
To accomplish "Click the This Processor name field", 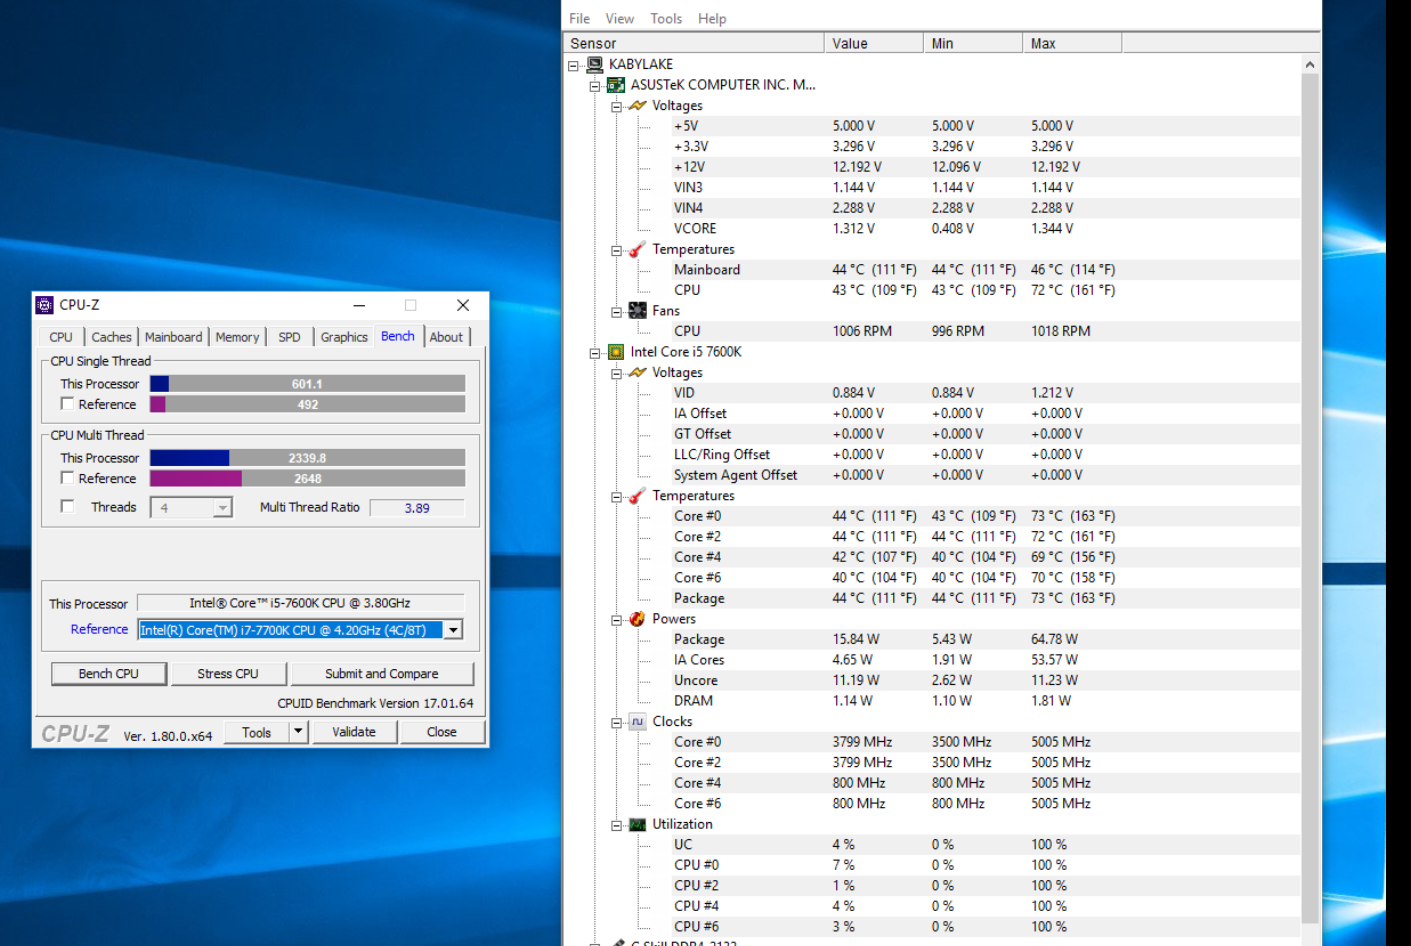I will (300, 603).
